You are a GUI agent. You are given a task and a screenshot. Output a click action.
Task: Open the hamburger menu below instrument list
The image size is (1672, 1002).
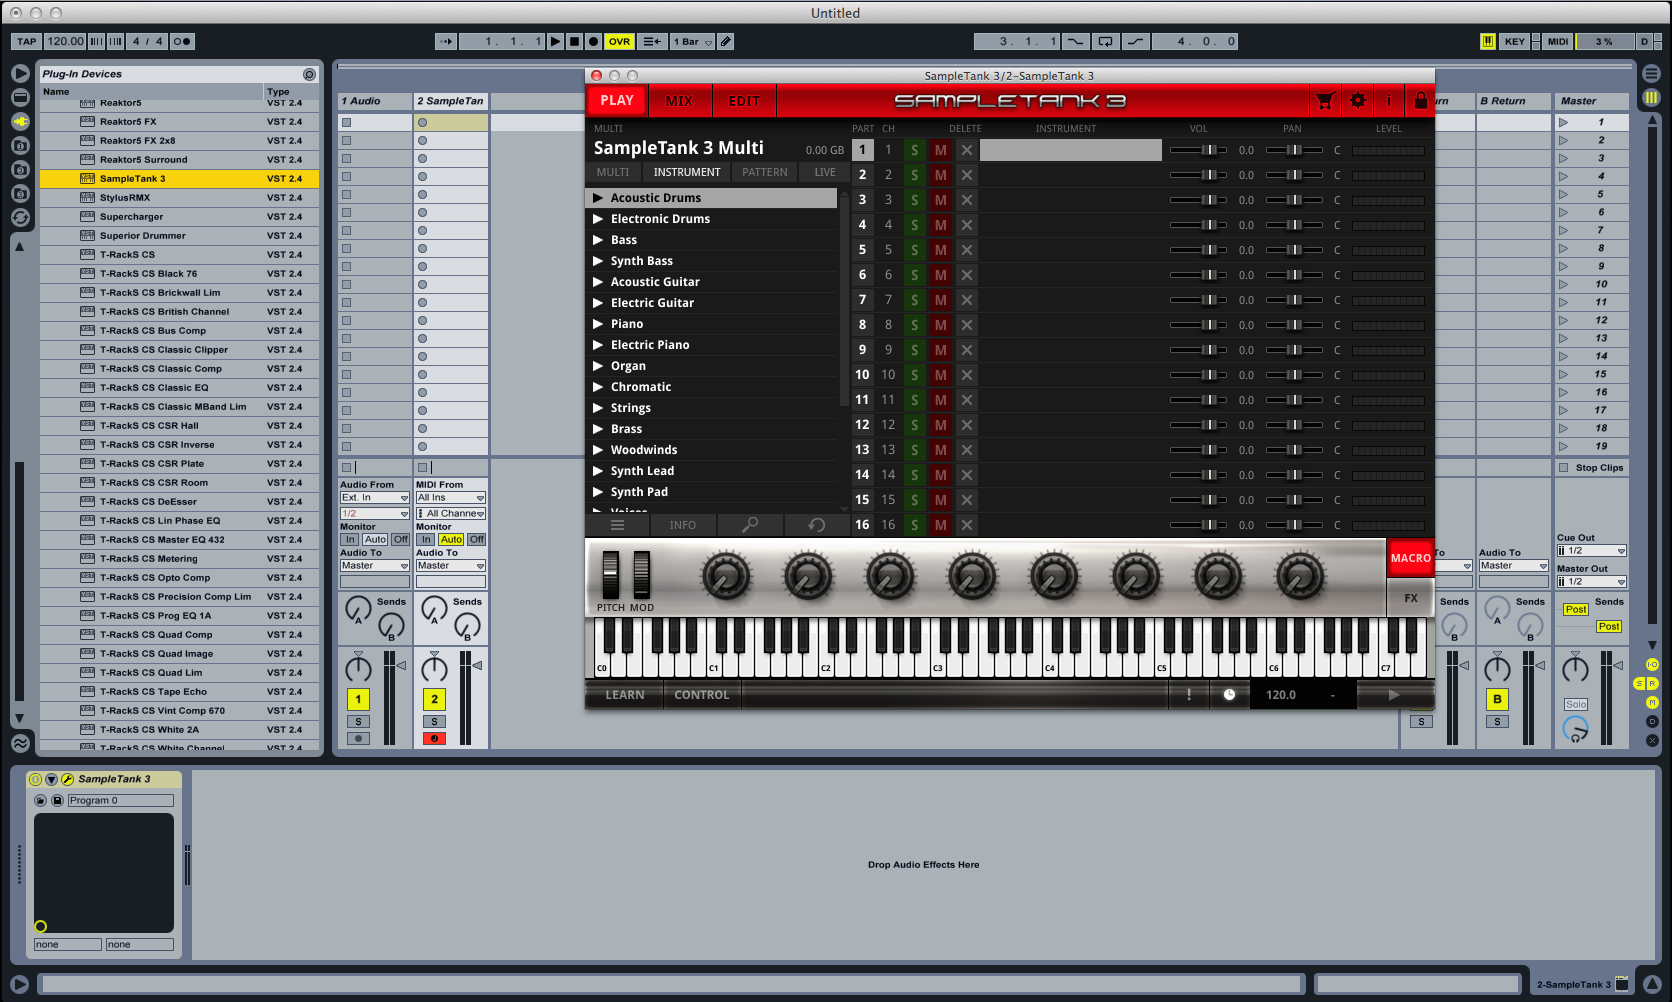point(617,525)
